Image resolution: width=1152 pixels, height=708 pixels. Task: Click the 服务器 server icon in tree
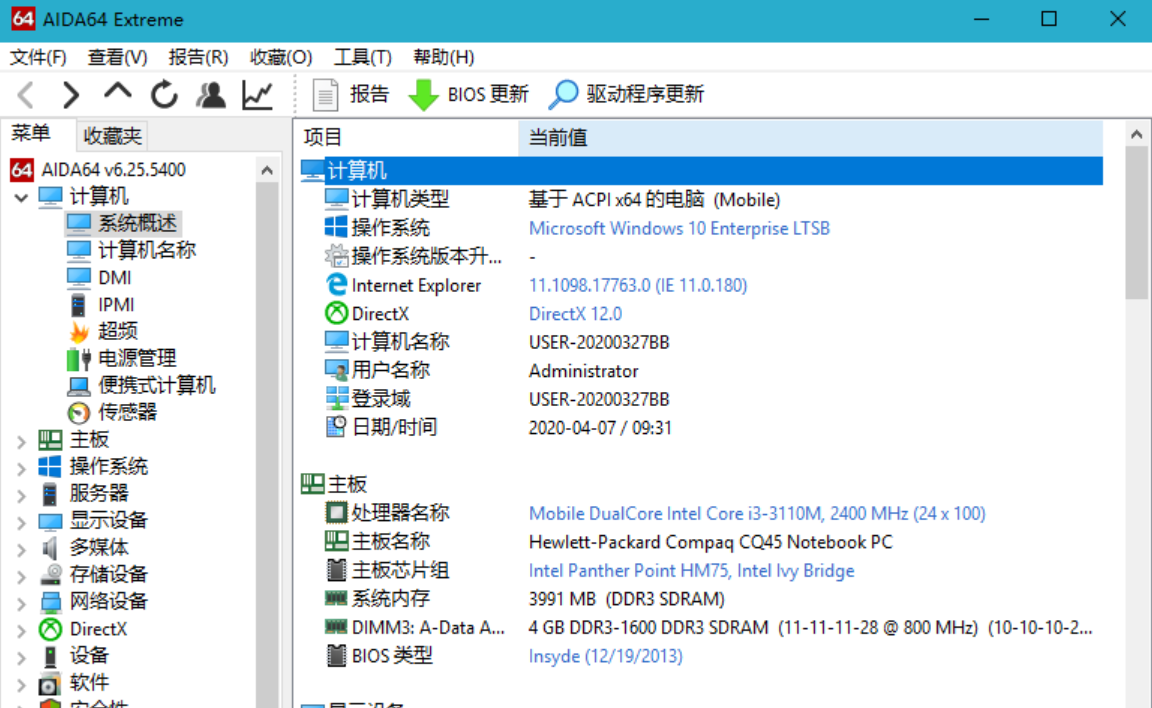pyautogui.click(x=49, y=494)
